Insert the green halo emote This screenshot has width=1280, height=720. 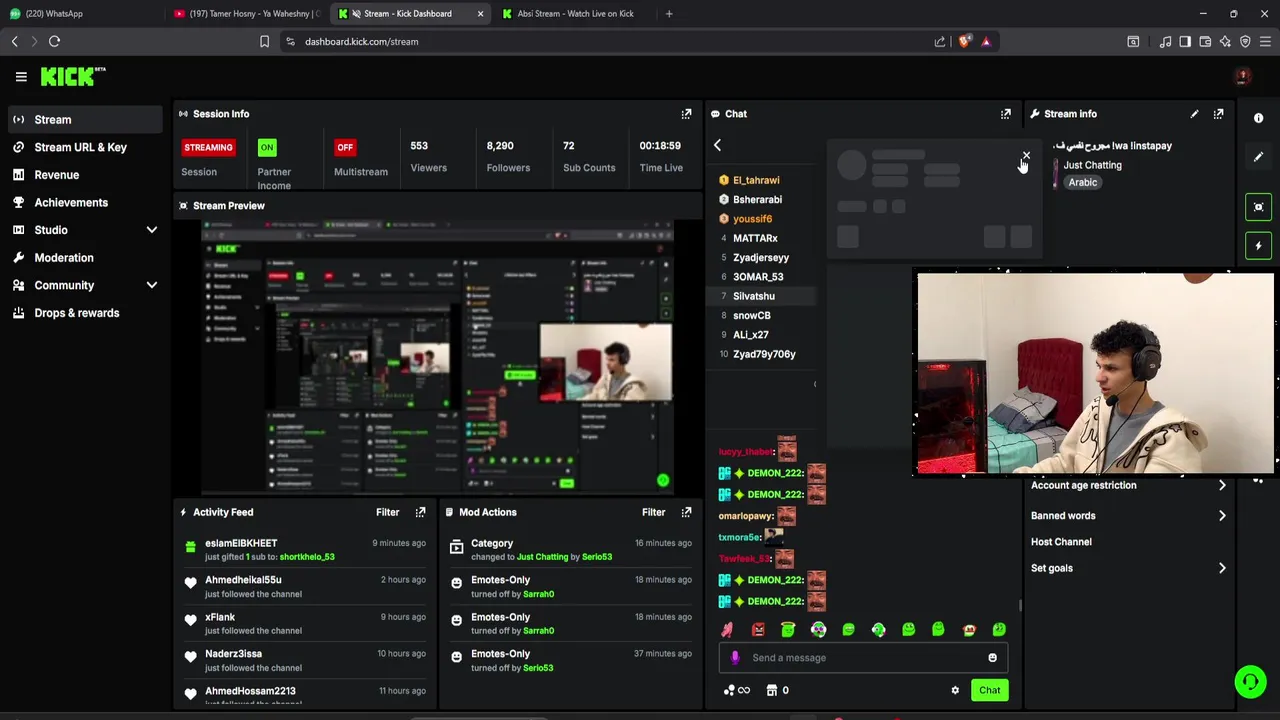788,629
